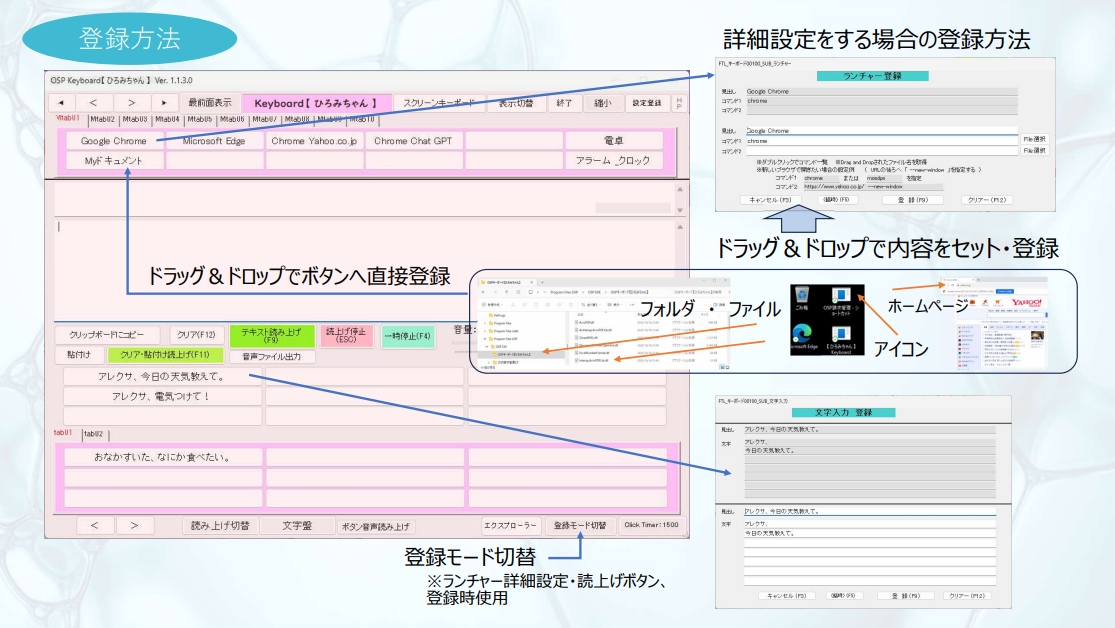The image size is (1115, 628).
Task: Click the 音声ファイル出力 button
Action: click(x=272, y=356)
